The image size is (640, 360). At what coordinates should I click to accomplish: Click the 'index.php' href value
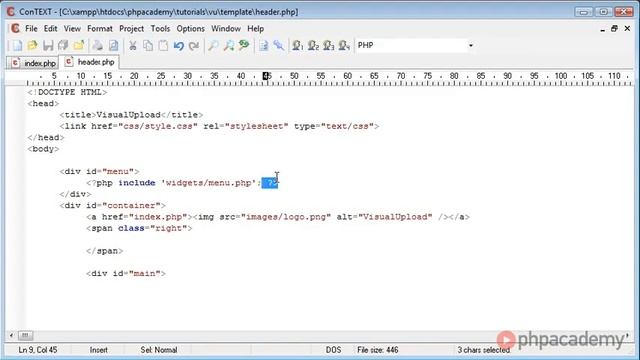[158, 217]
